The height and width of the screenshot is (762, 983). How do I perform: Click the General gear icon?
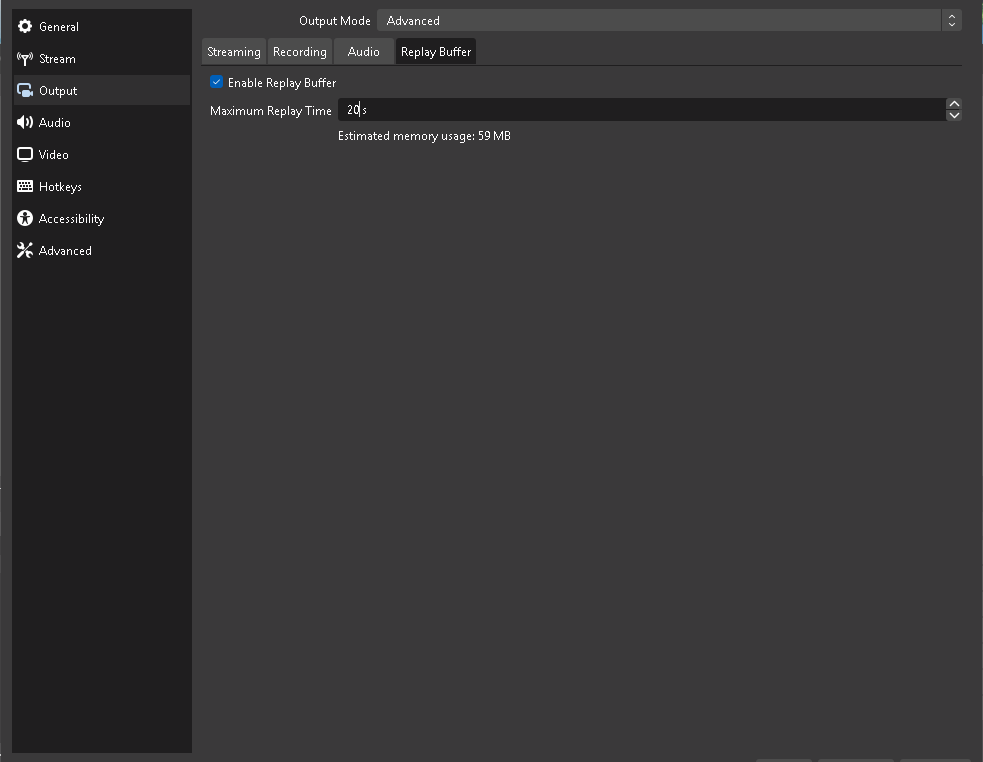point(25,26)
